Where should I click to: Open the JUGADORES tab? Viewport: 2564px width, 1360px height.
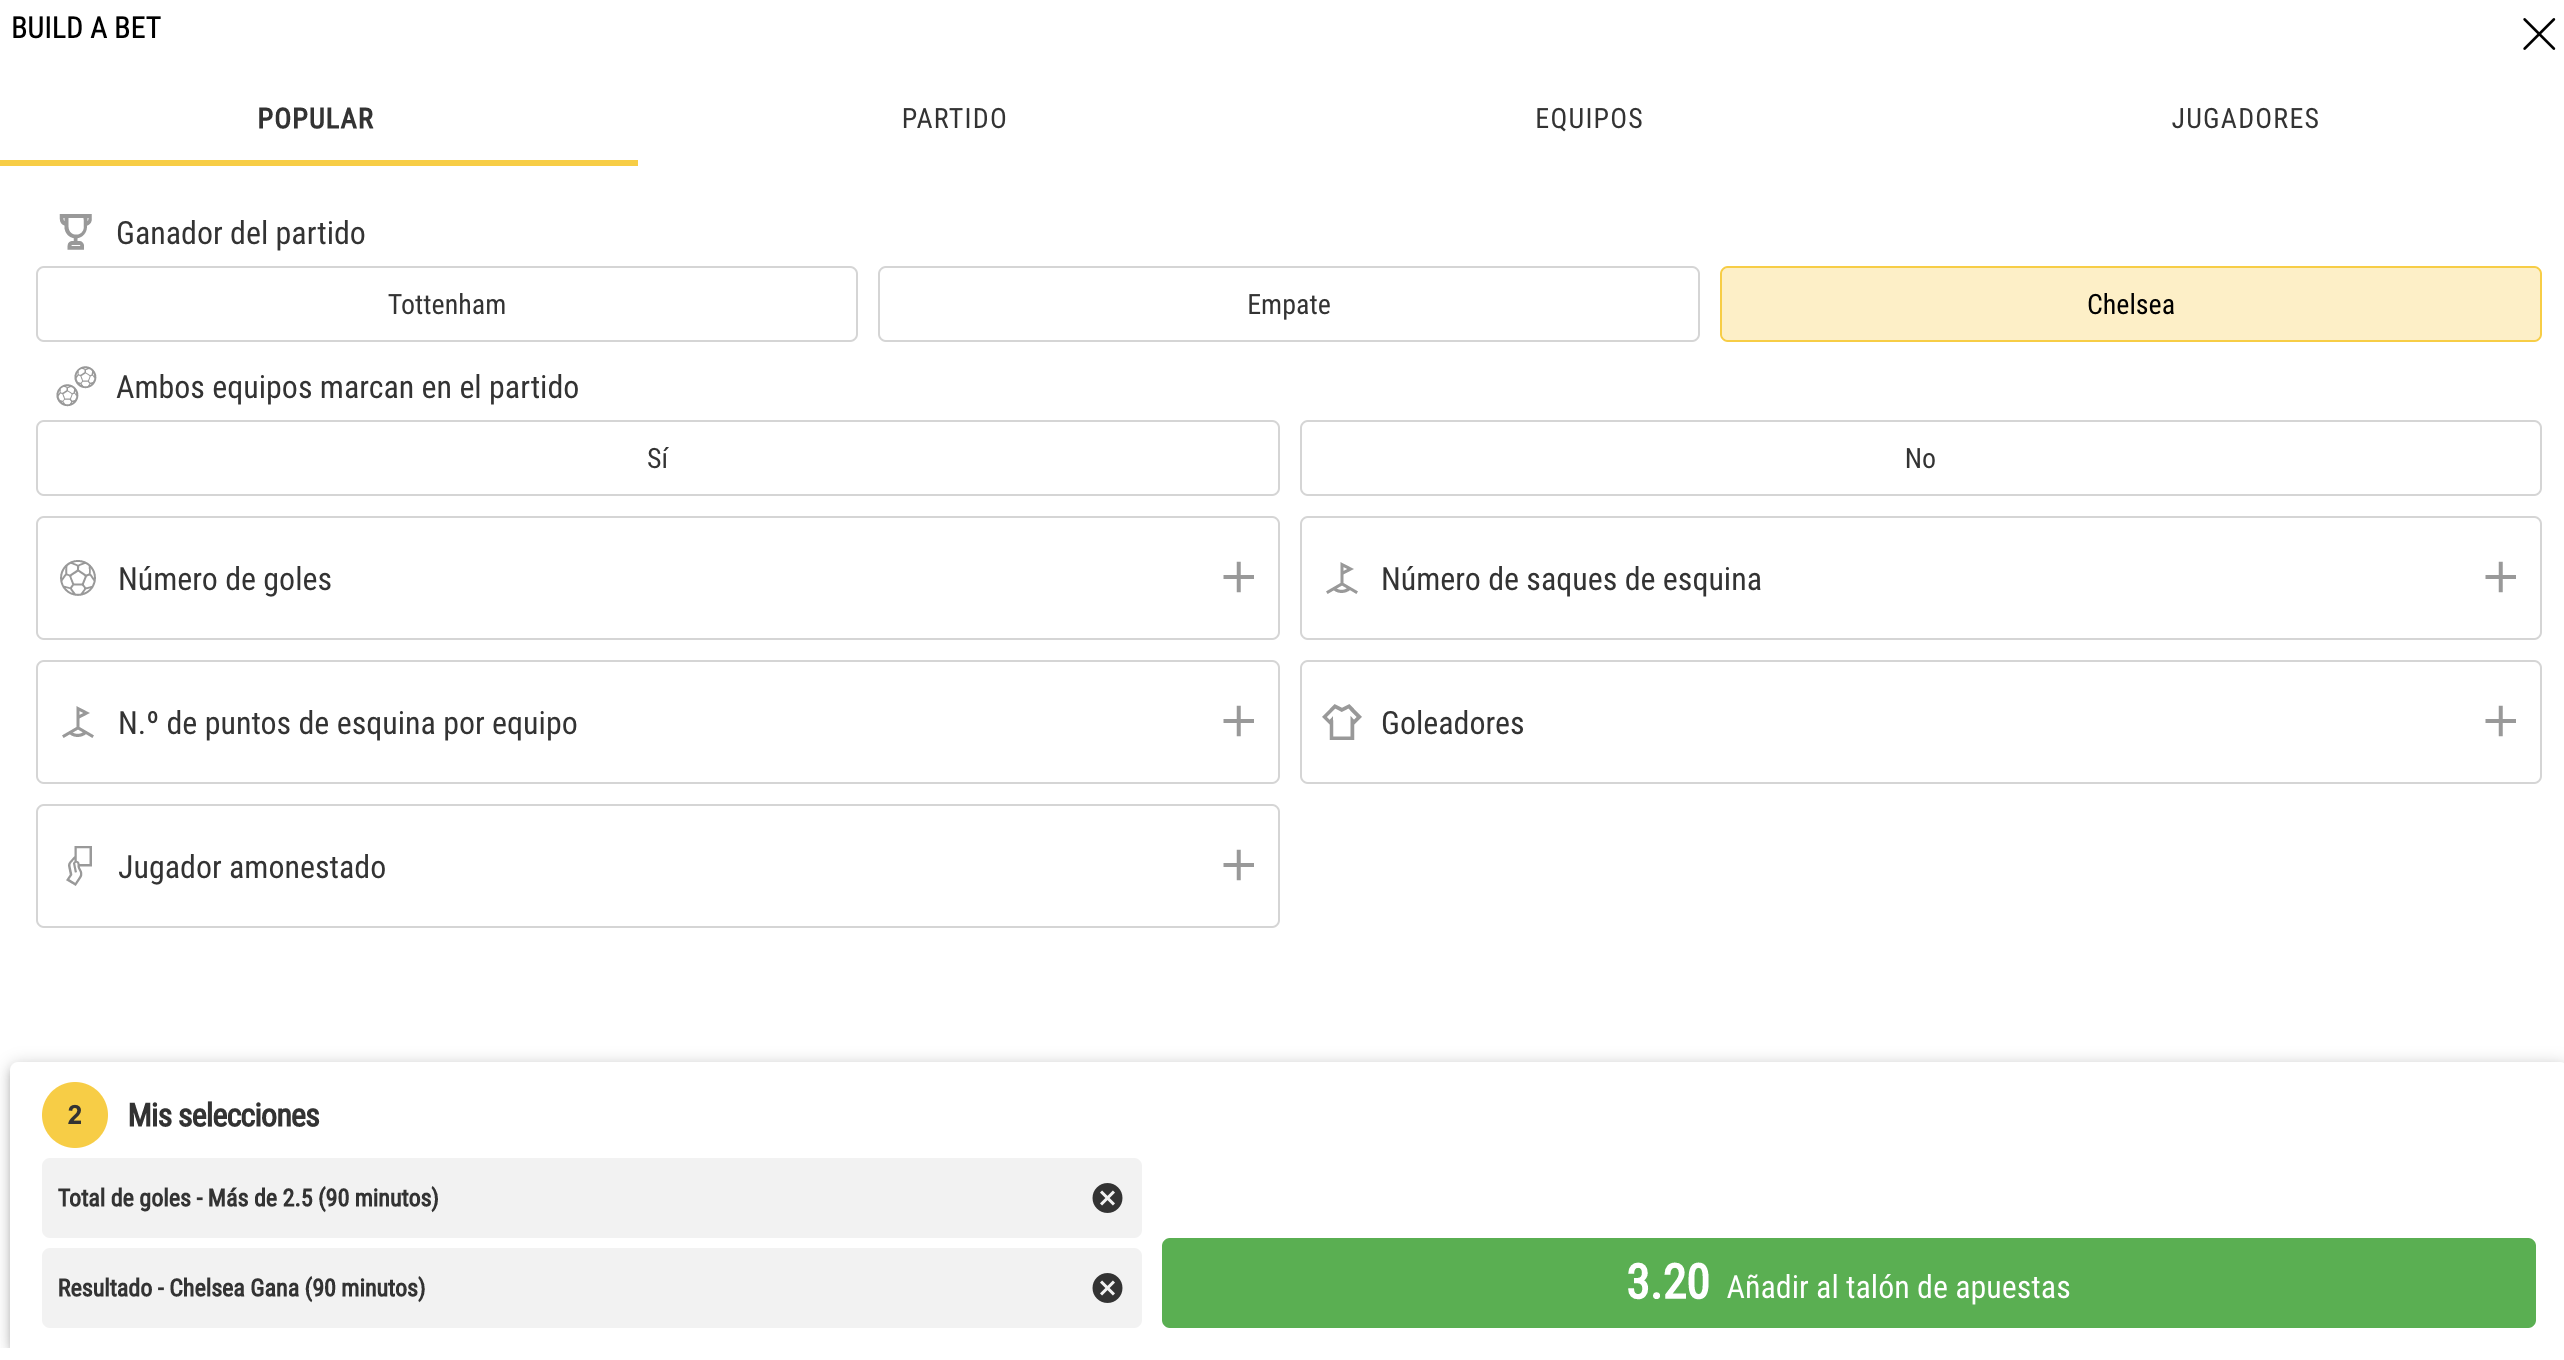pyautogui.click(x=2245, y=119)
